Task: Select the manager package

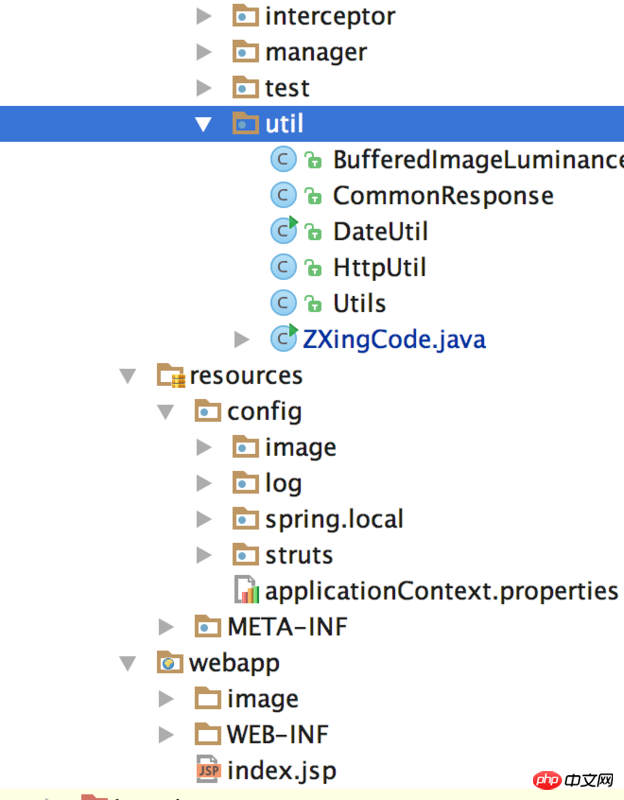Action: 315,52
